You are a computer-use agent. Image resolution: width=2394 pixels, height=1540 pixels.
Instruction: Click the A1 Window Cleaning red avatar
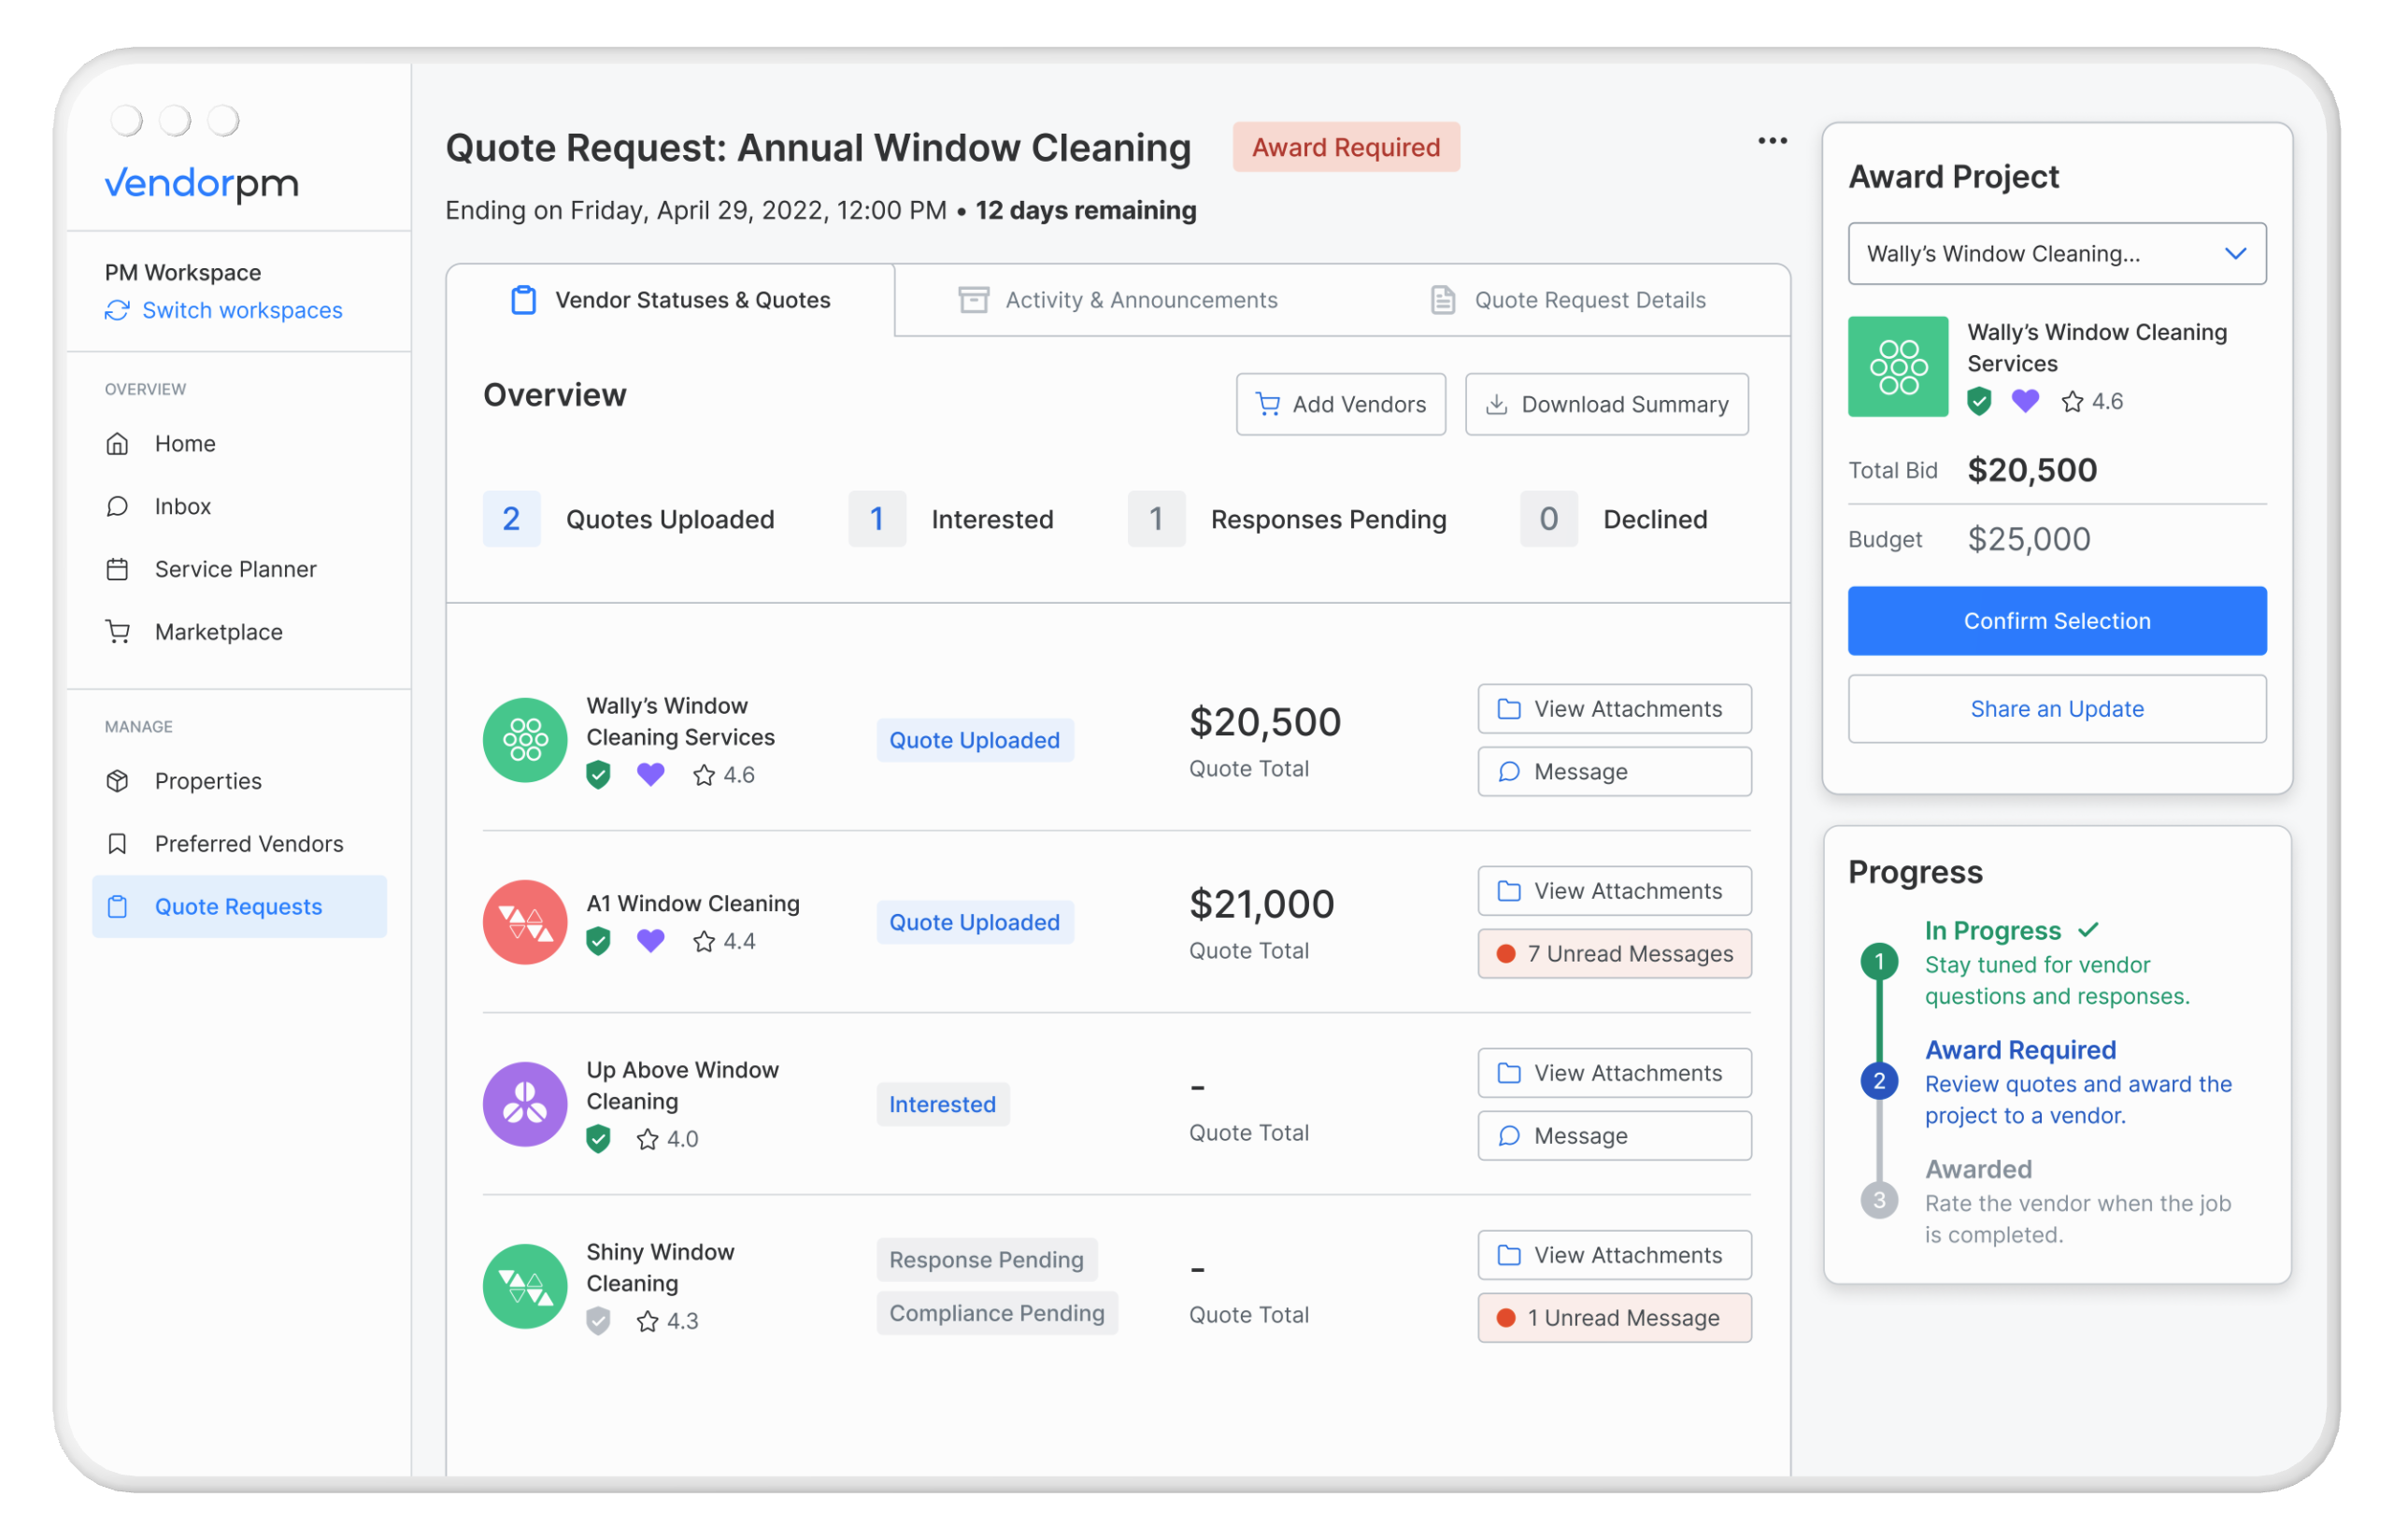point(525,922)
